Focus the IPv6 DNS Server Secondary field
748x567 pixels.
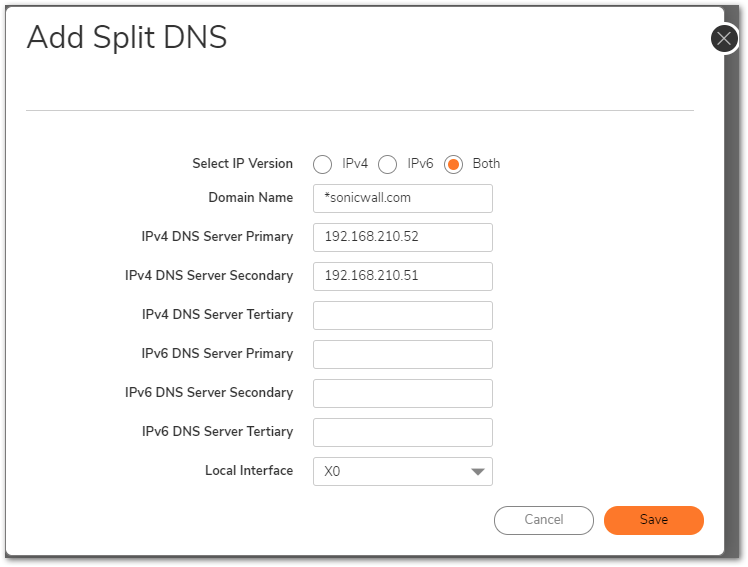tap(403, 393)
